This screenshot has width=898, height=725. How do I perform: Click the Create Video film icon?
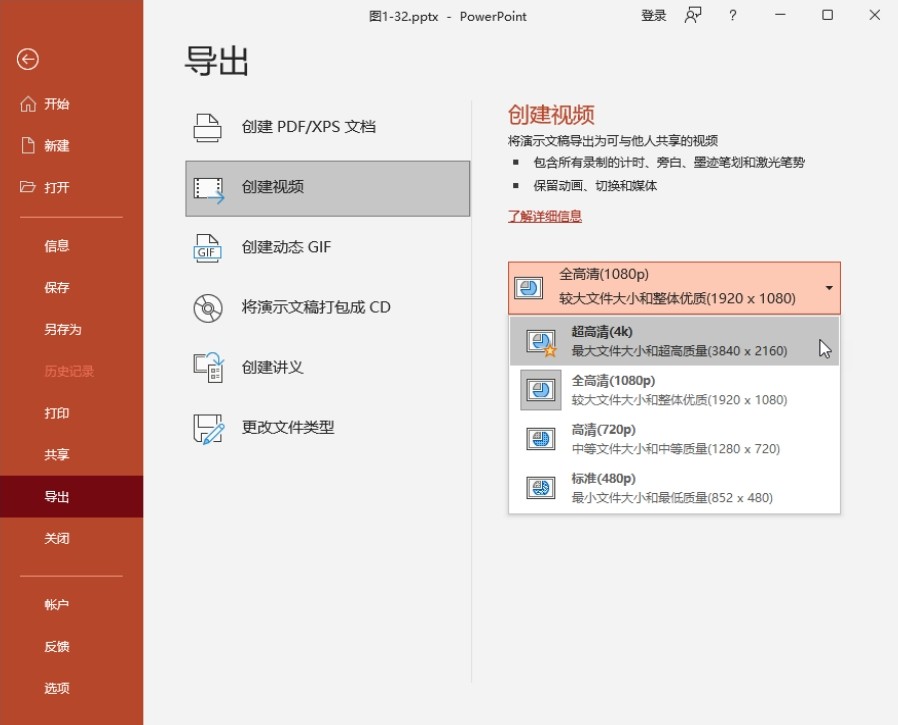[x=208, y=188]
